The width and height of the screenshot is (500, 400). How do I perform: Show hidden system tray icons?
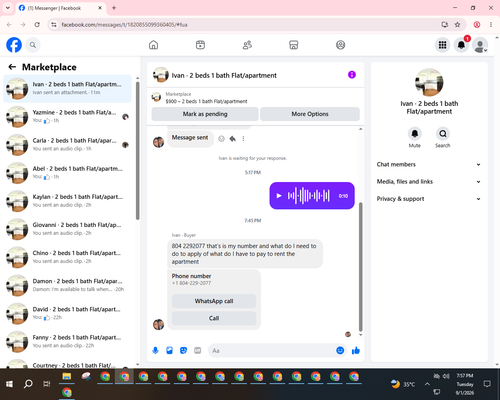point(427,384)
